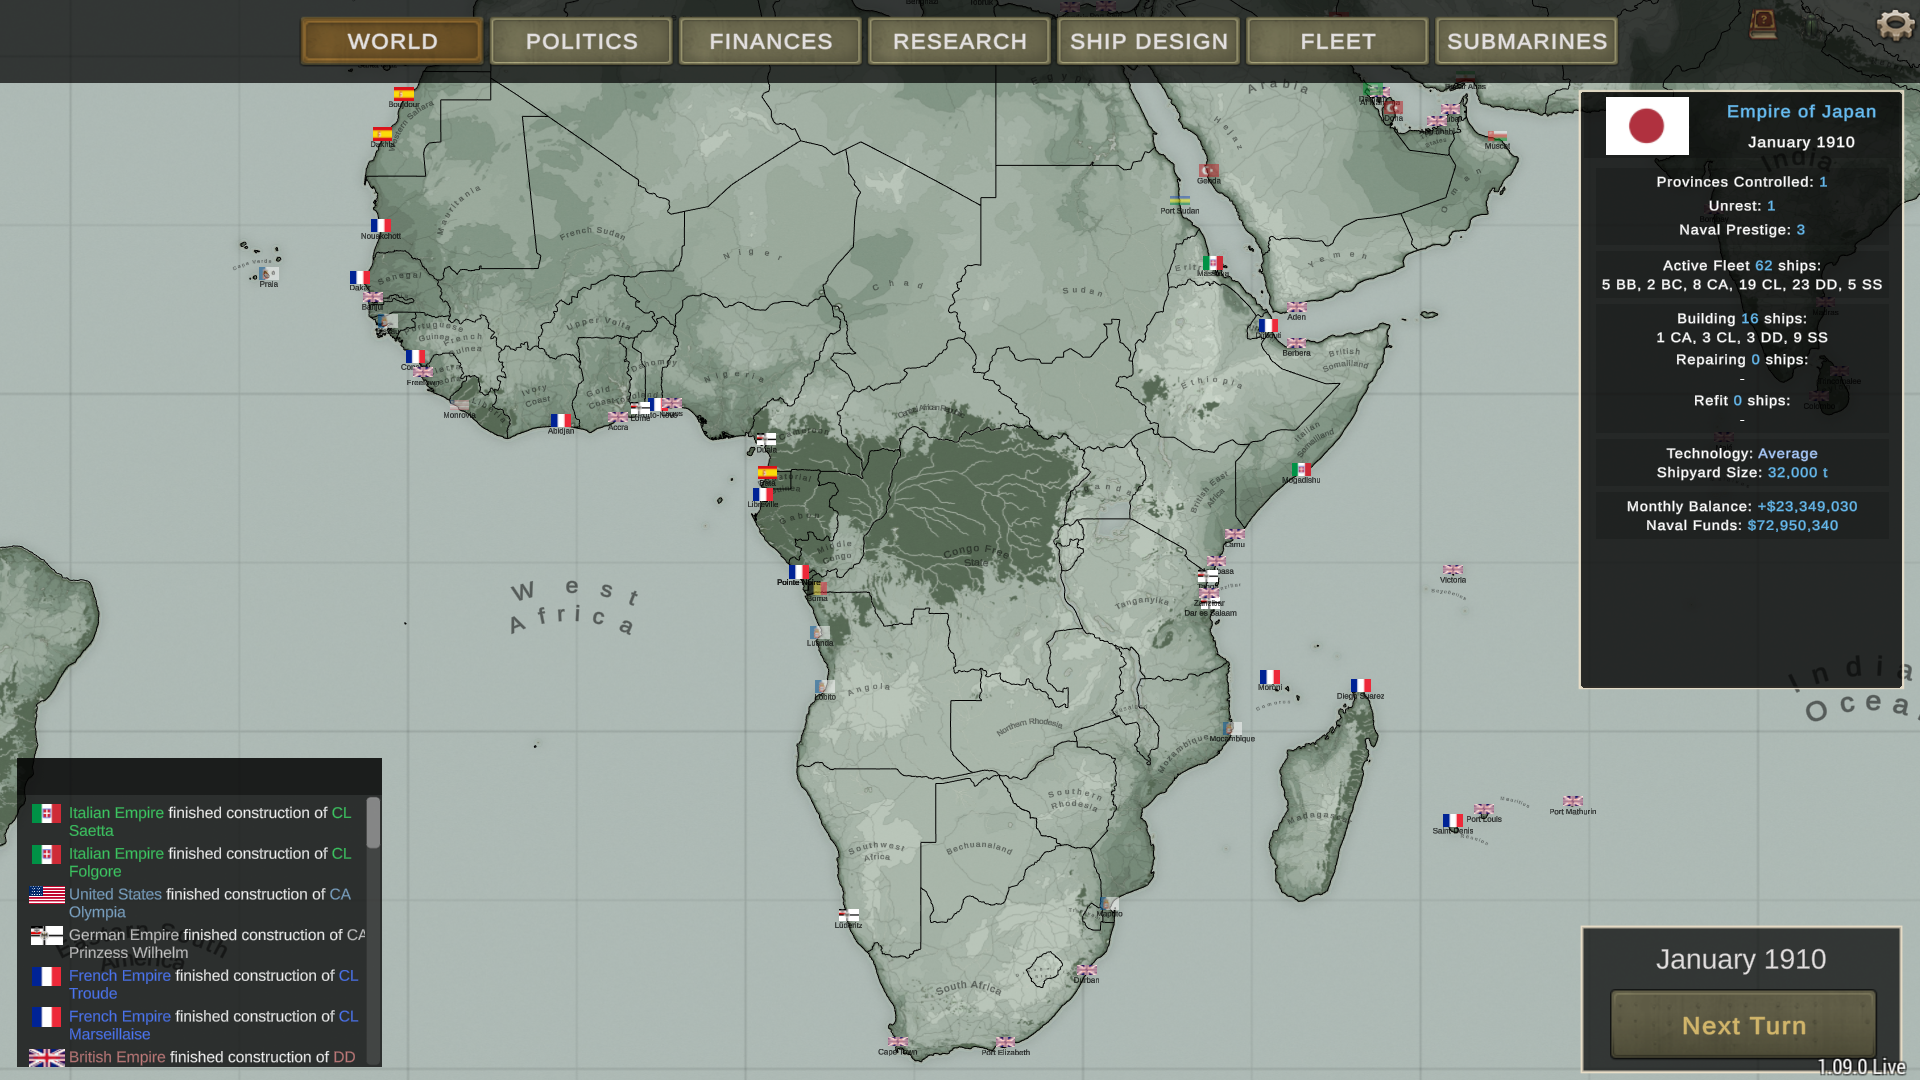The image size is (1920, 1080).
Task: Select the Aden British port flag
Action: click(1297, 307)
